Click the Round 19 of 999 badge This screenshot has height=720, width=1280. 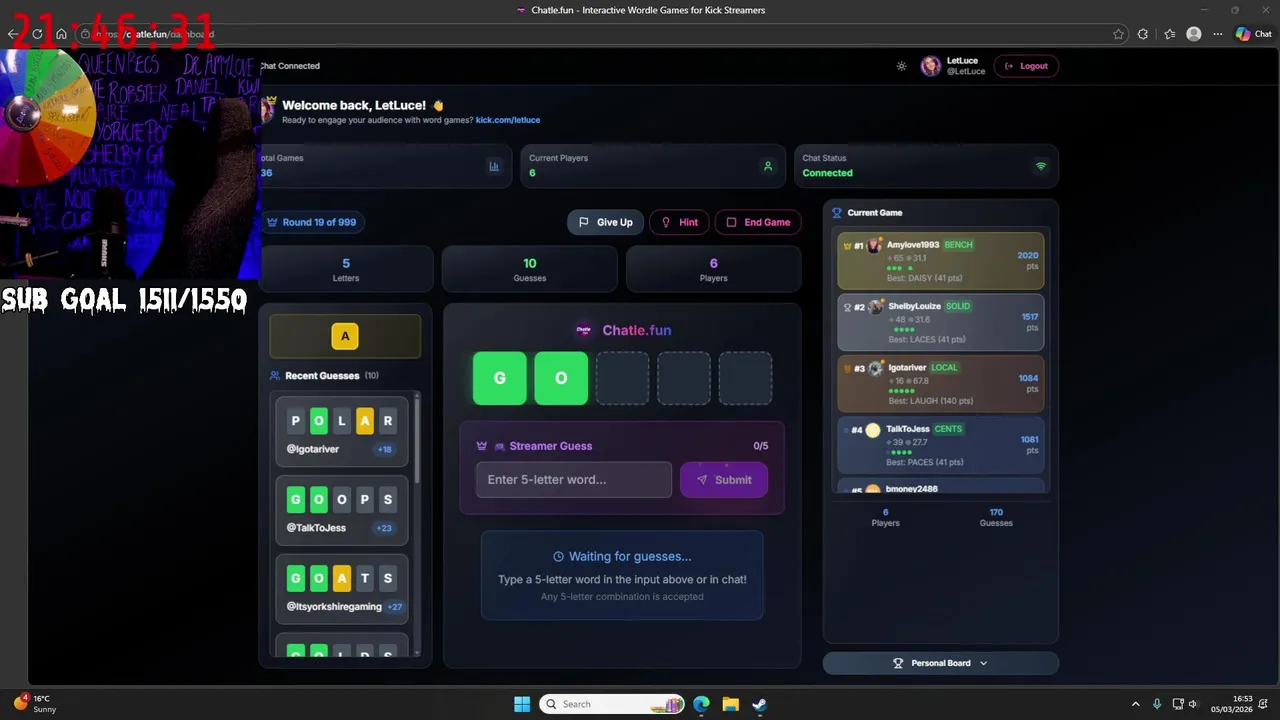(x=312, y=222)
